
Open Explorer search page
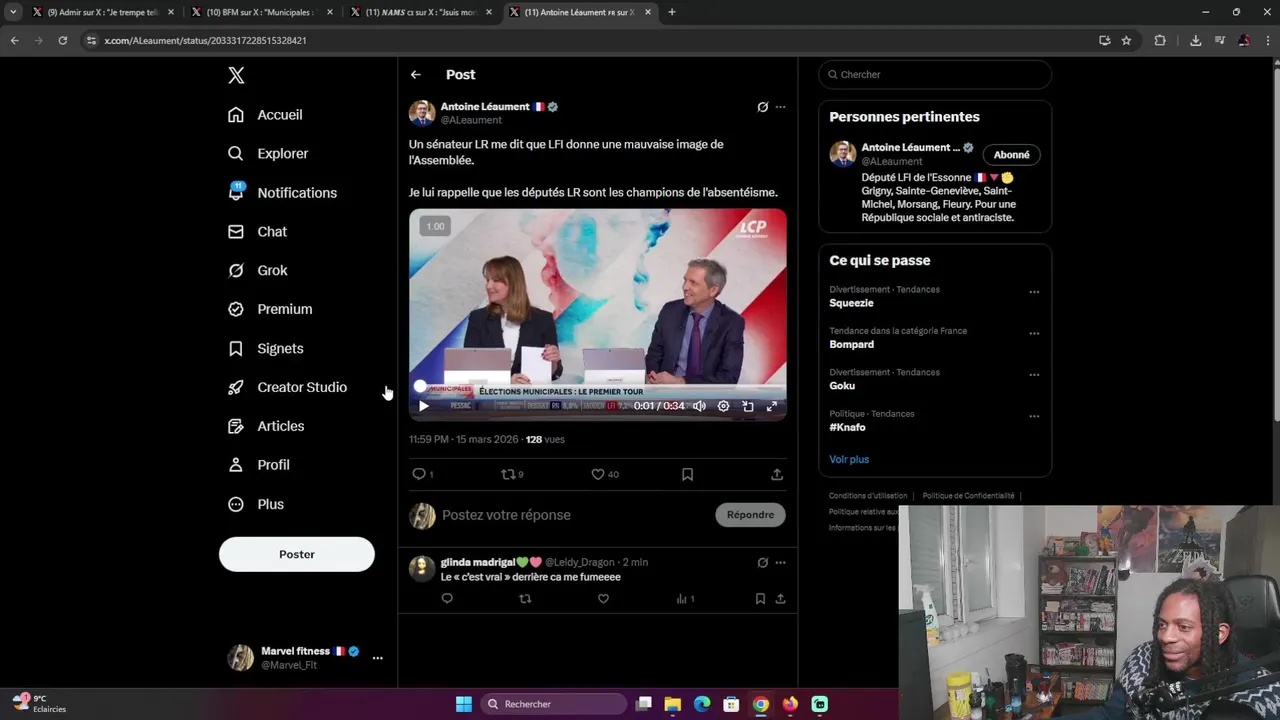tap(267, 154)
